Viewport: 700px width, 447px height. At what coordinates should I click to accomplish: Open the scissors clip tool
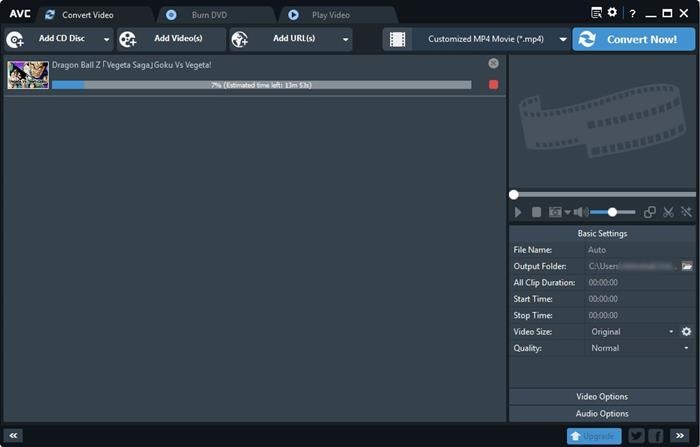668,212
